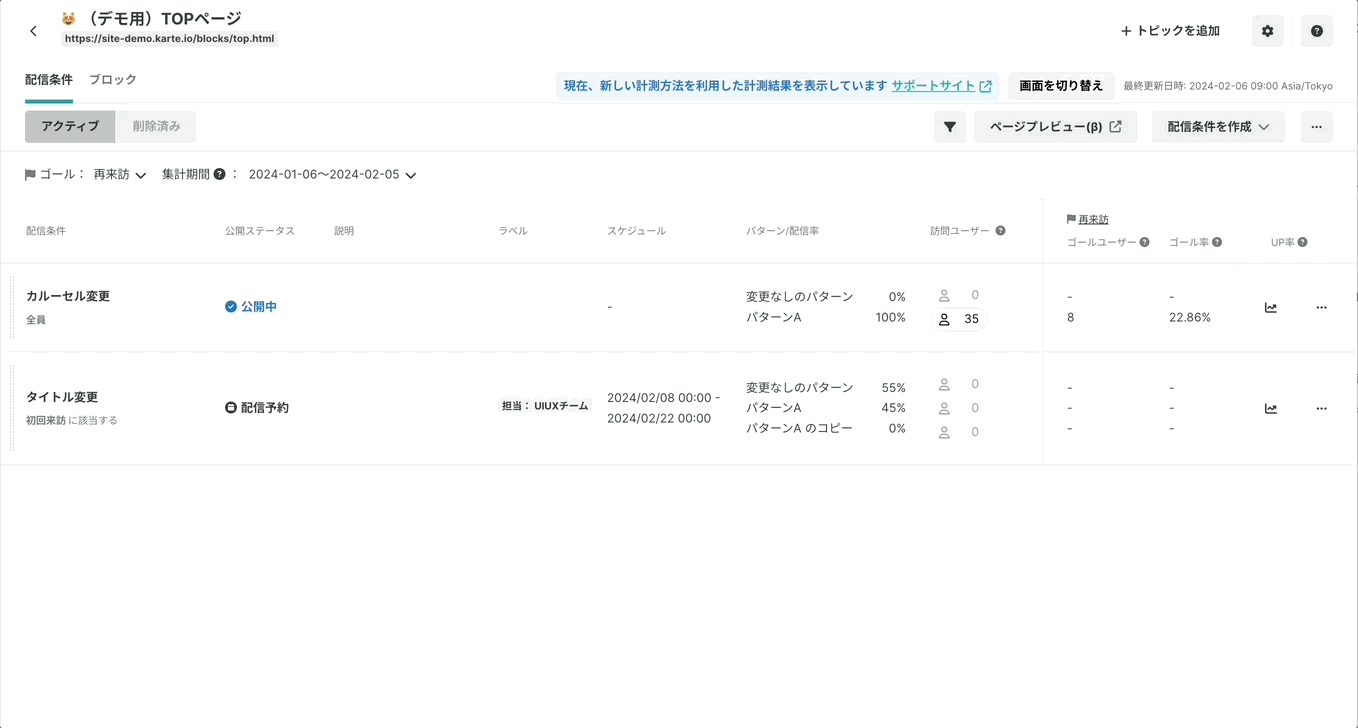Open chart icon for タイトル変更 row

[1270, 408]
